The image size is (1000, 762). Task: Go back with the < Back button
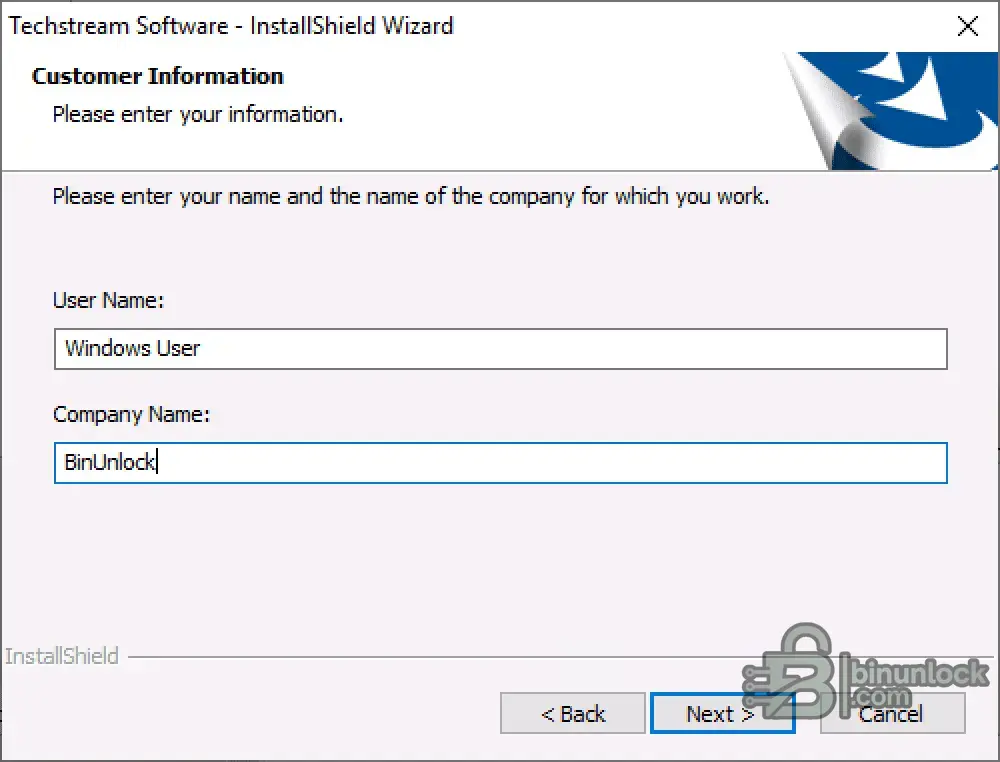coord(573,713)
